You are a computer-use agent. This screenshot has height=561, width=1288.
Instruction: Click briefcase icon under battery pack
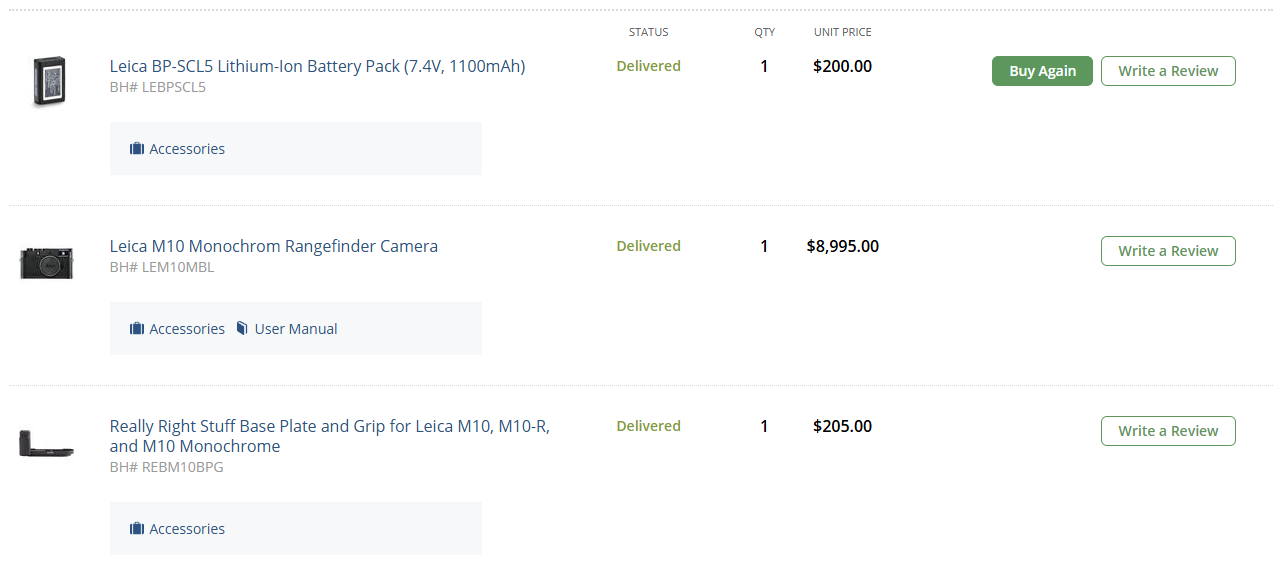tap(137, 149)
